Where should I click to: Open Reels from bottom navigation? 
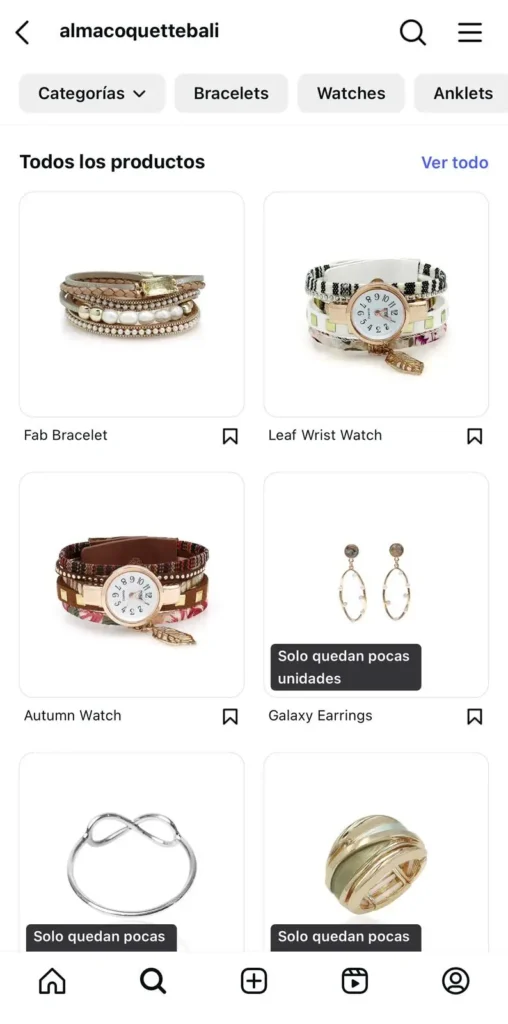pyautogui.click(x=355, y=981)
